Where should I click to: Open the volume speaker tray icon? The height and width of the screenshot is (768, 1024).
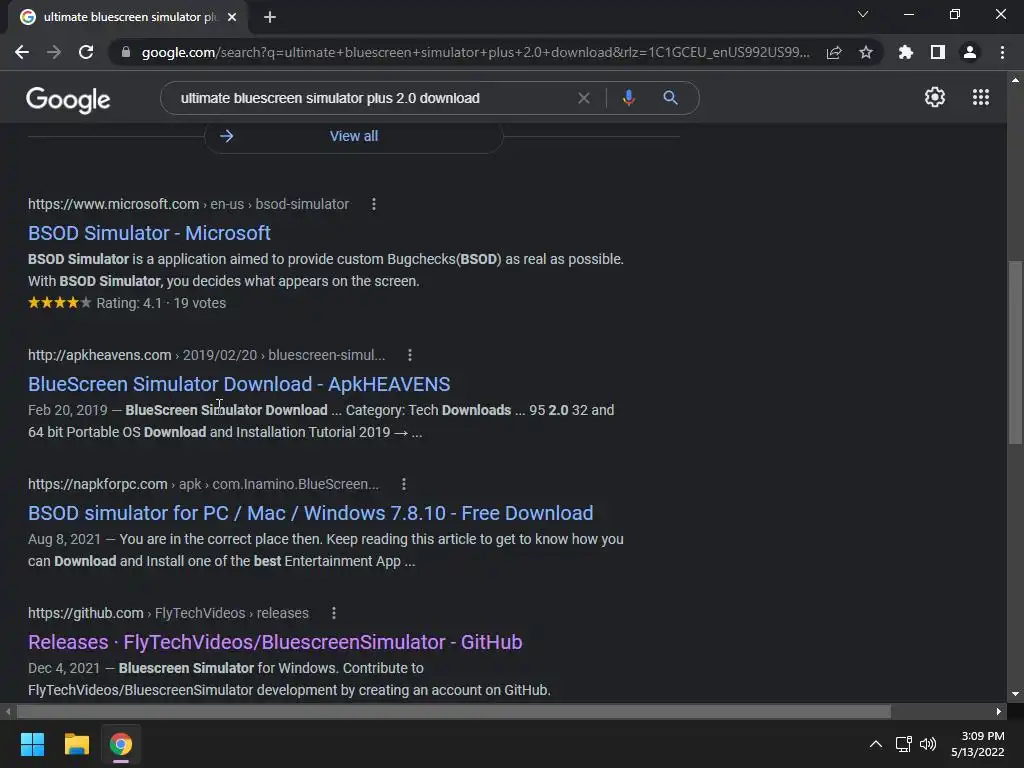point(928,744)
